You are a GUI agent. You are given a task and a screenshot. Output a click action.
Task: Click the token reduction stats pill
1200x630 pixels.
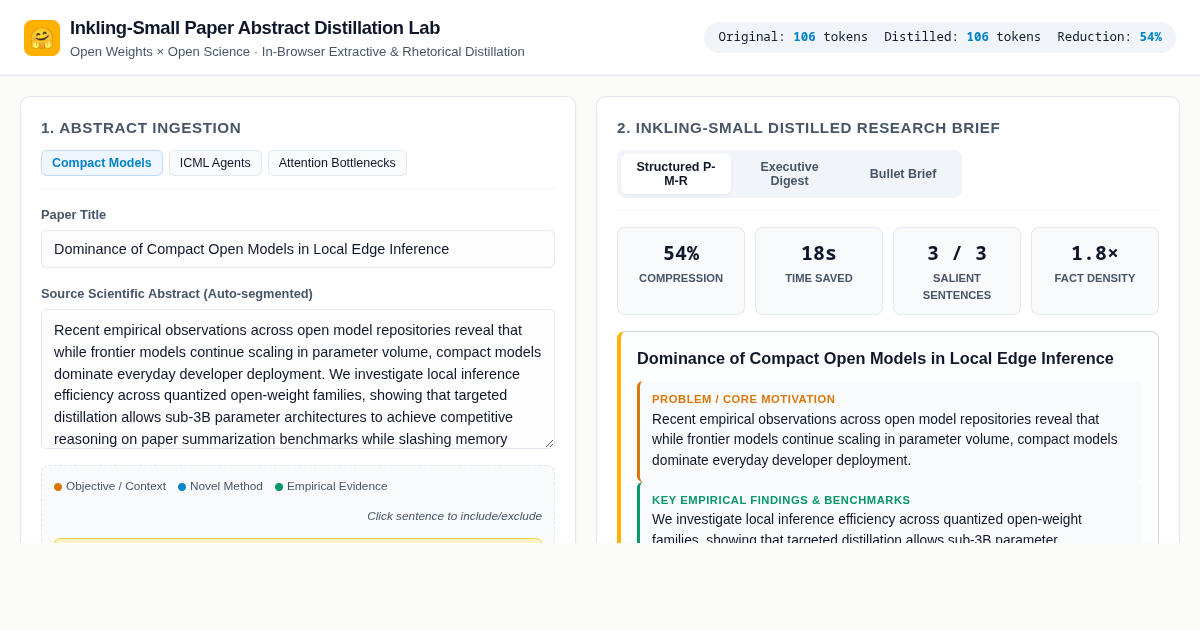(940, 37)
